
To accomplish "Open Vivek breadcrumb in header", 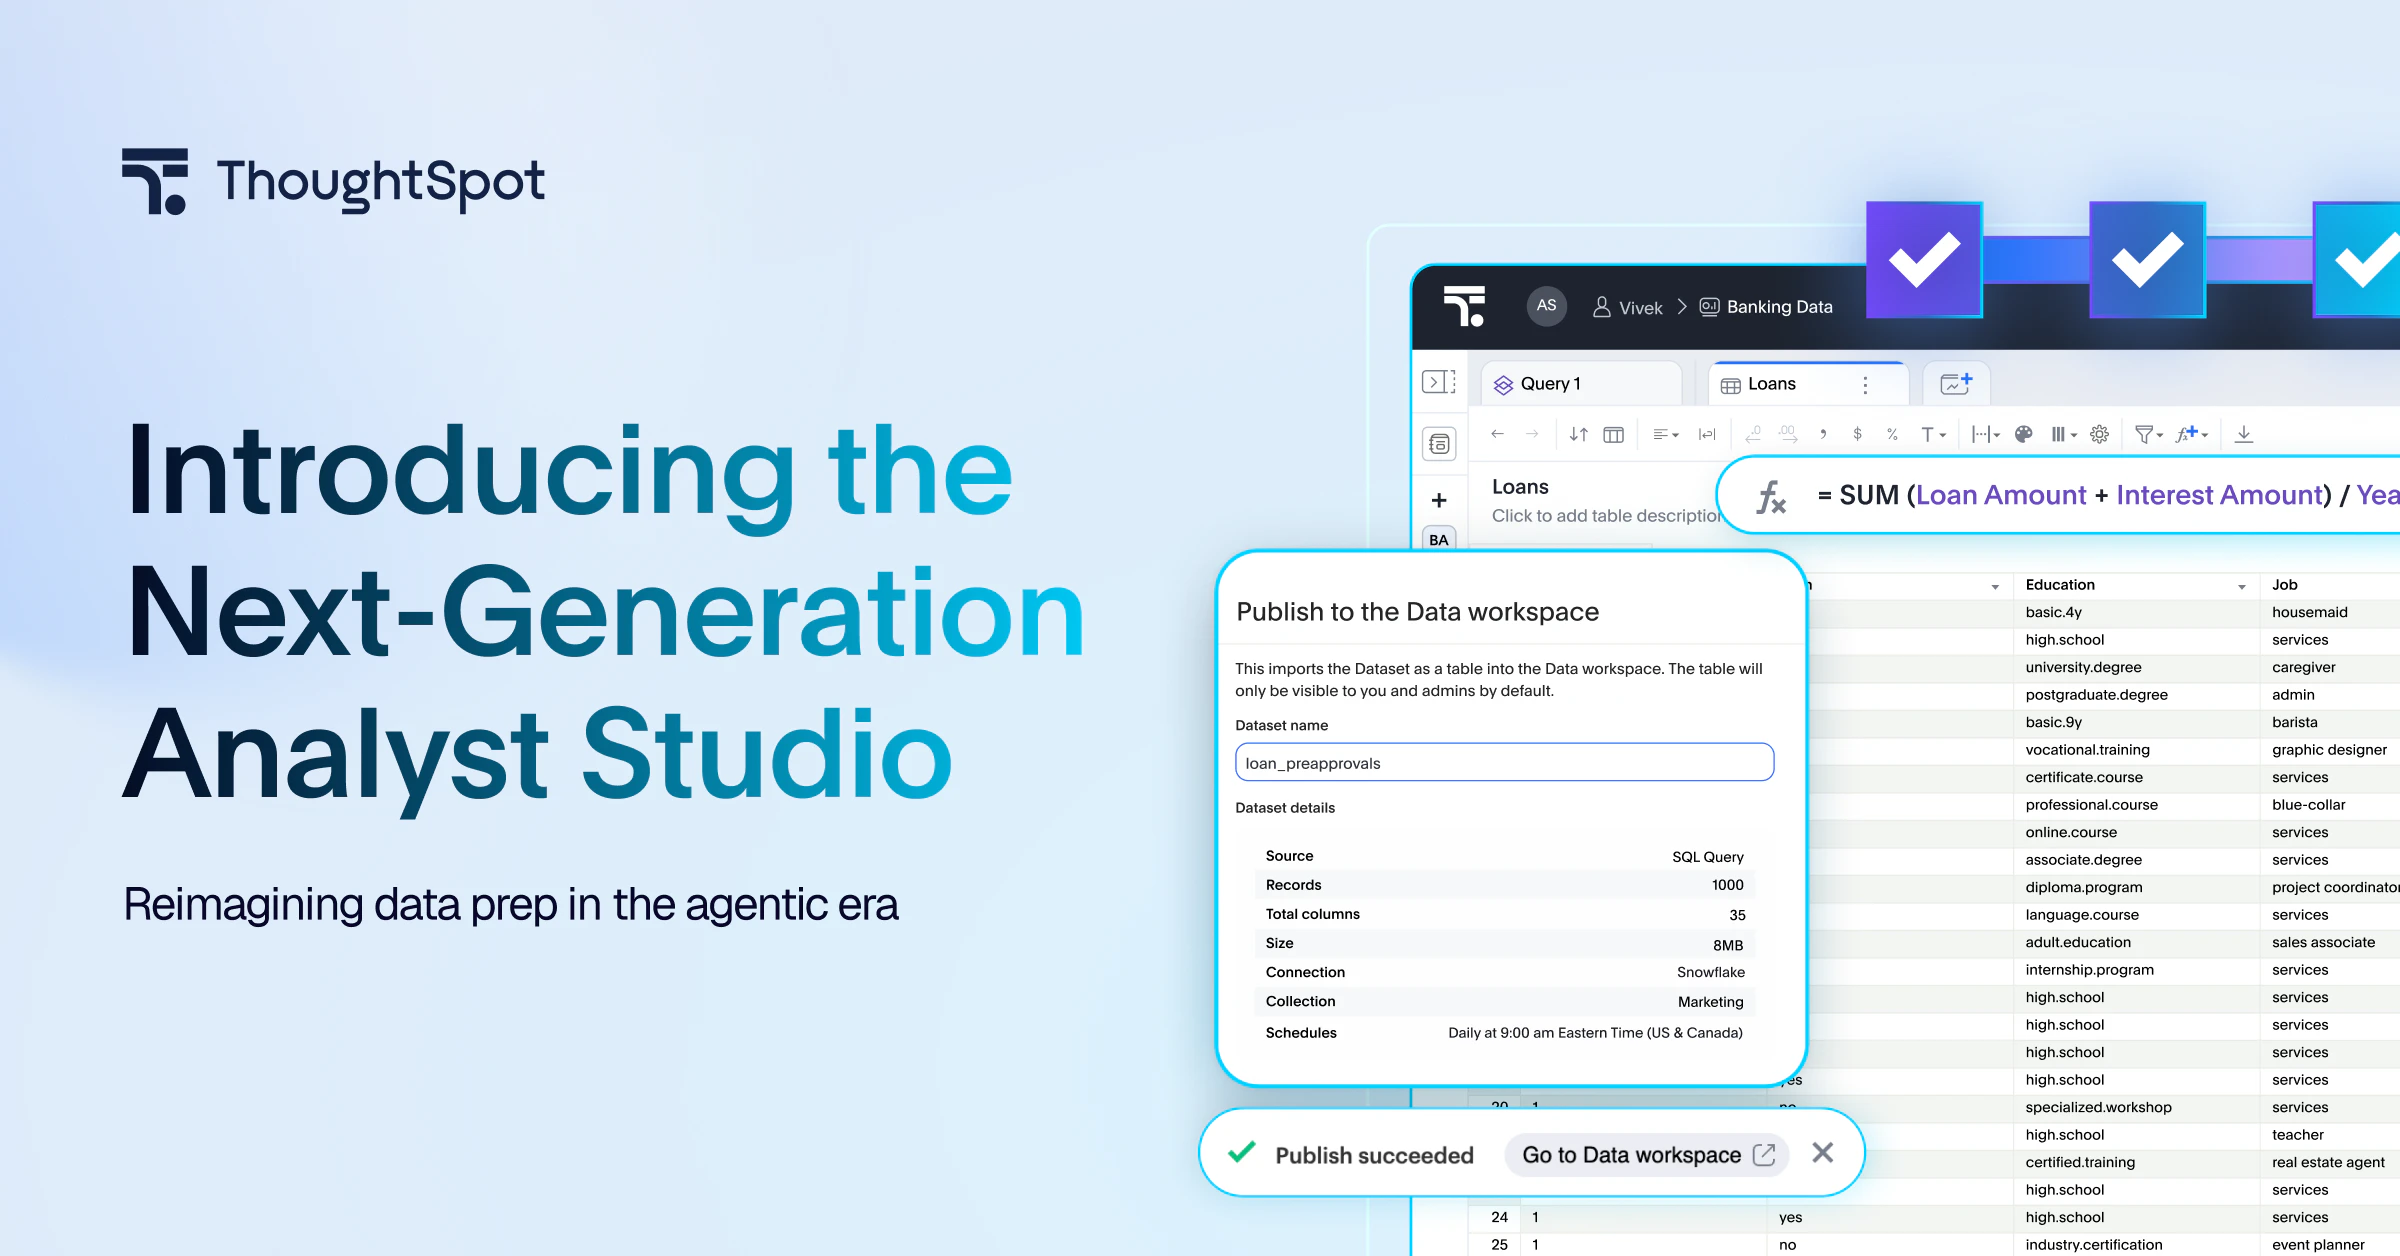I will click(x=1627, y=307).
